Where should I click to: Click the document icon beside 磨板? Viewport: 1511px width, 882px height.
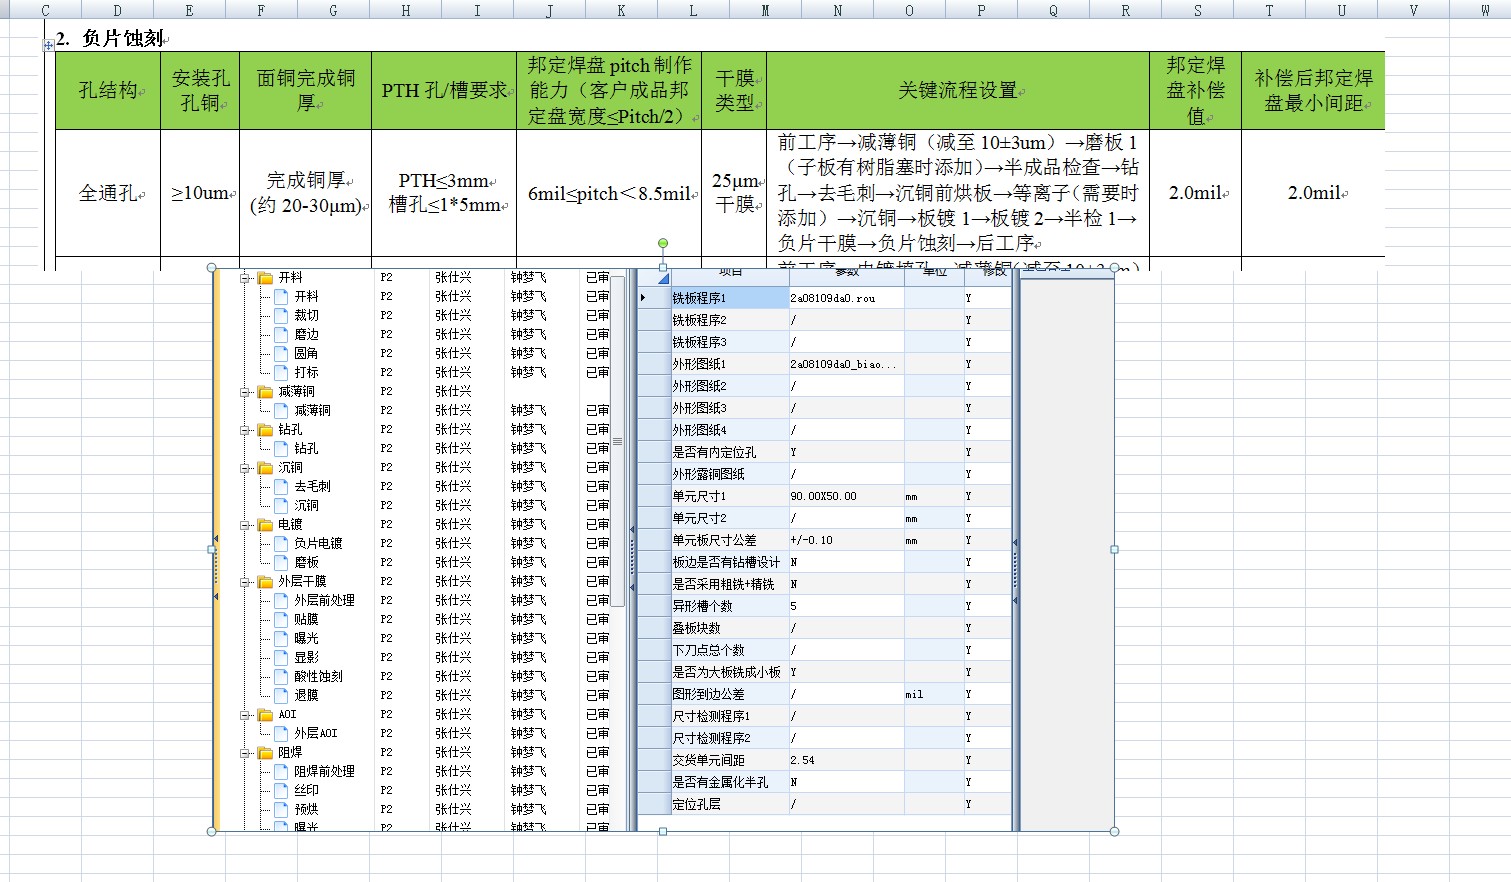click(282, 563)
